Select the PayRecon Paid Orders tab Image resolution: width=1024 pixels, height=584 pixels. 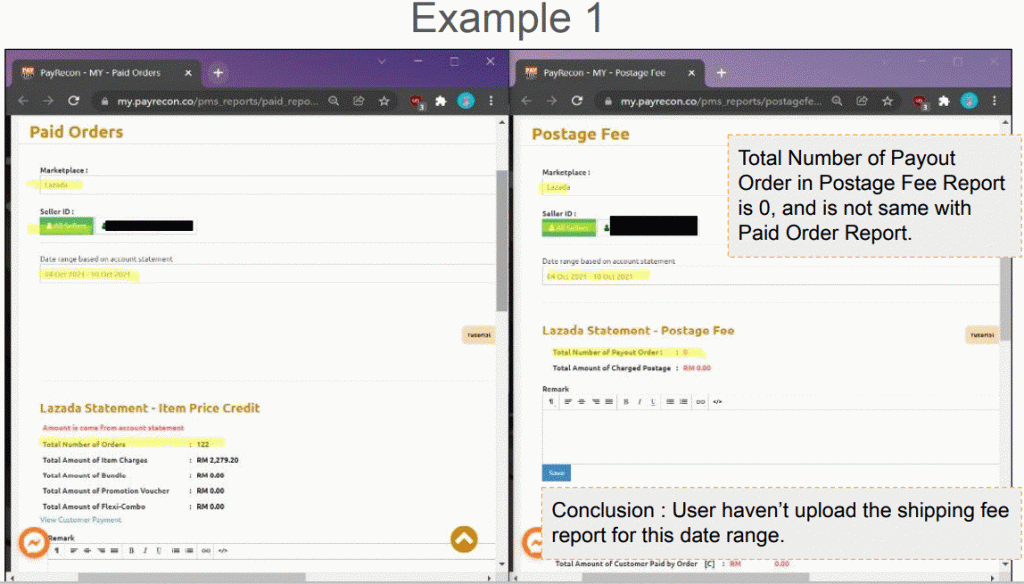[x=106, y=73]
